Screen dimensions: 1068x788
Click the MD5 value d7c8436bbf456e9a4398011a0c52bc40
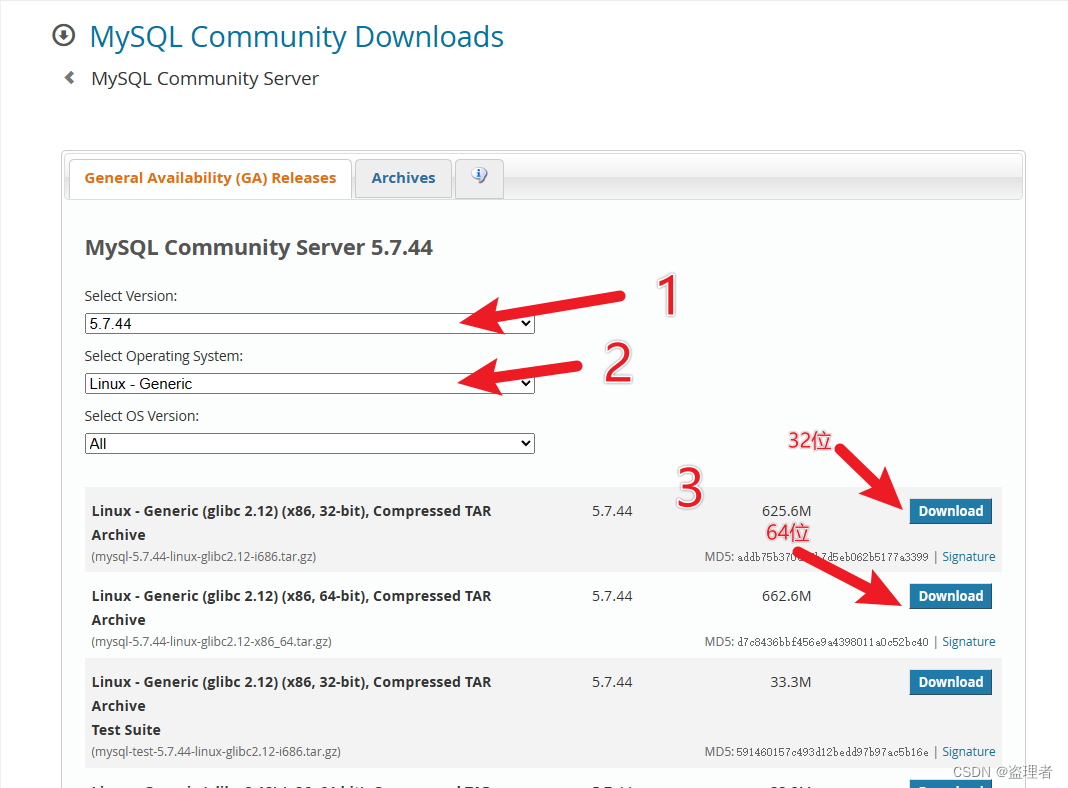pyautogui.click(x=832, y=642)
